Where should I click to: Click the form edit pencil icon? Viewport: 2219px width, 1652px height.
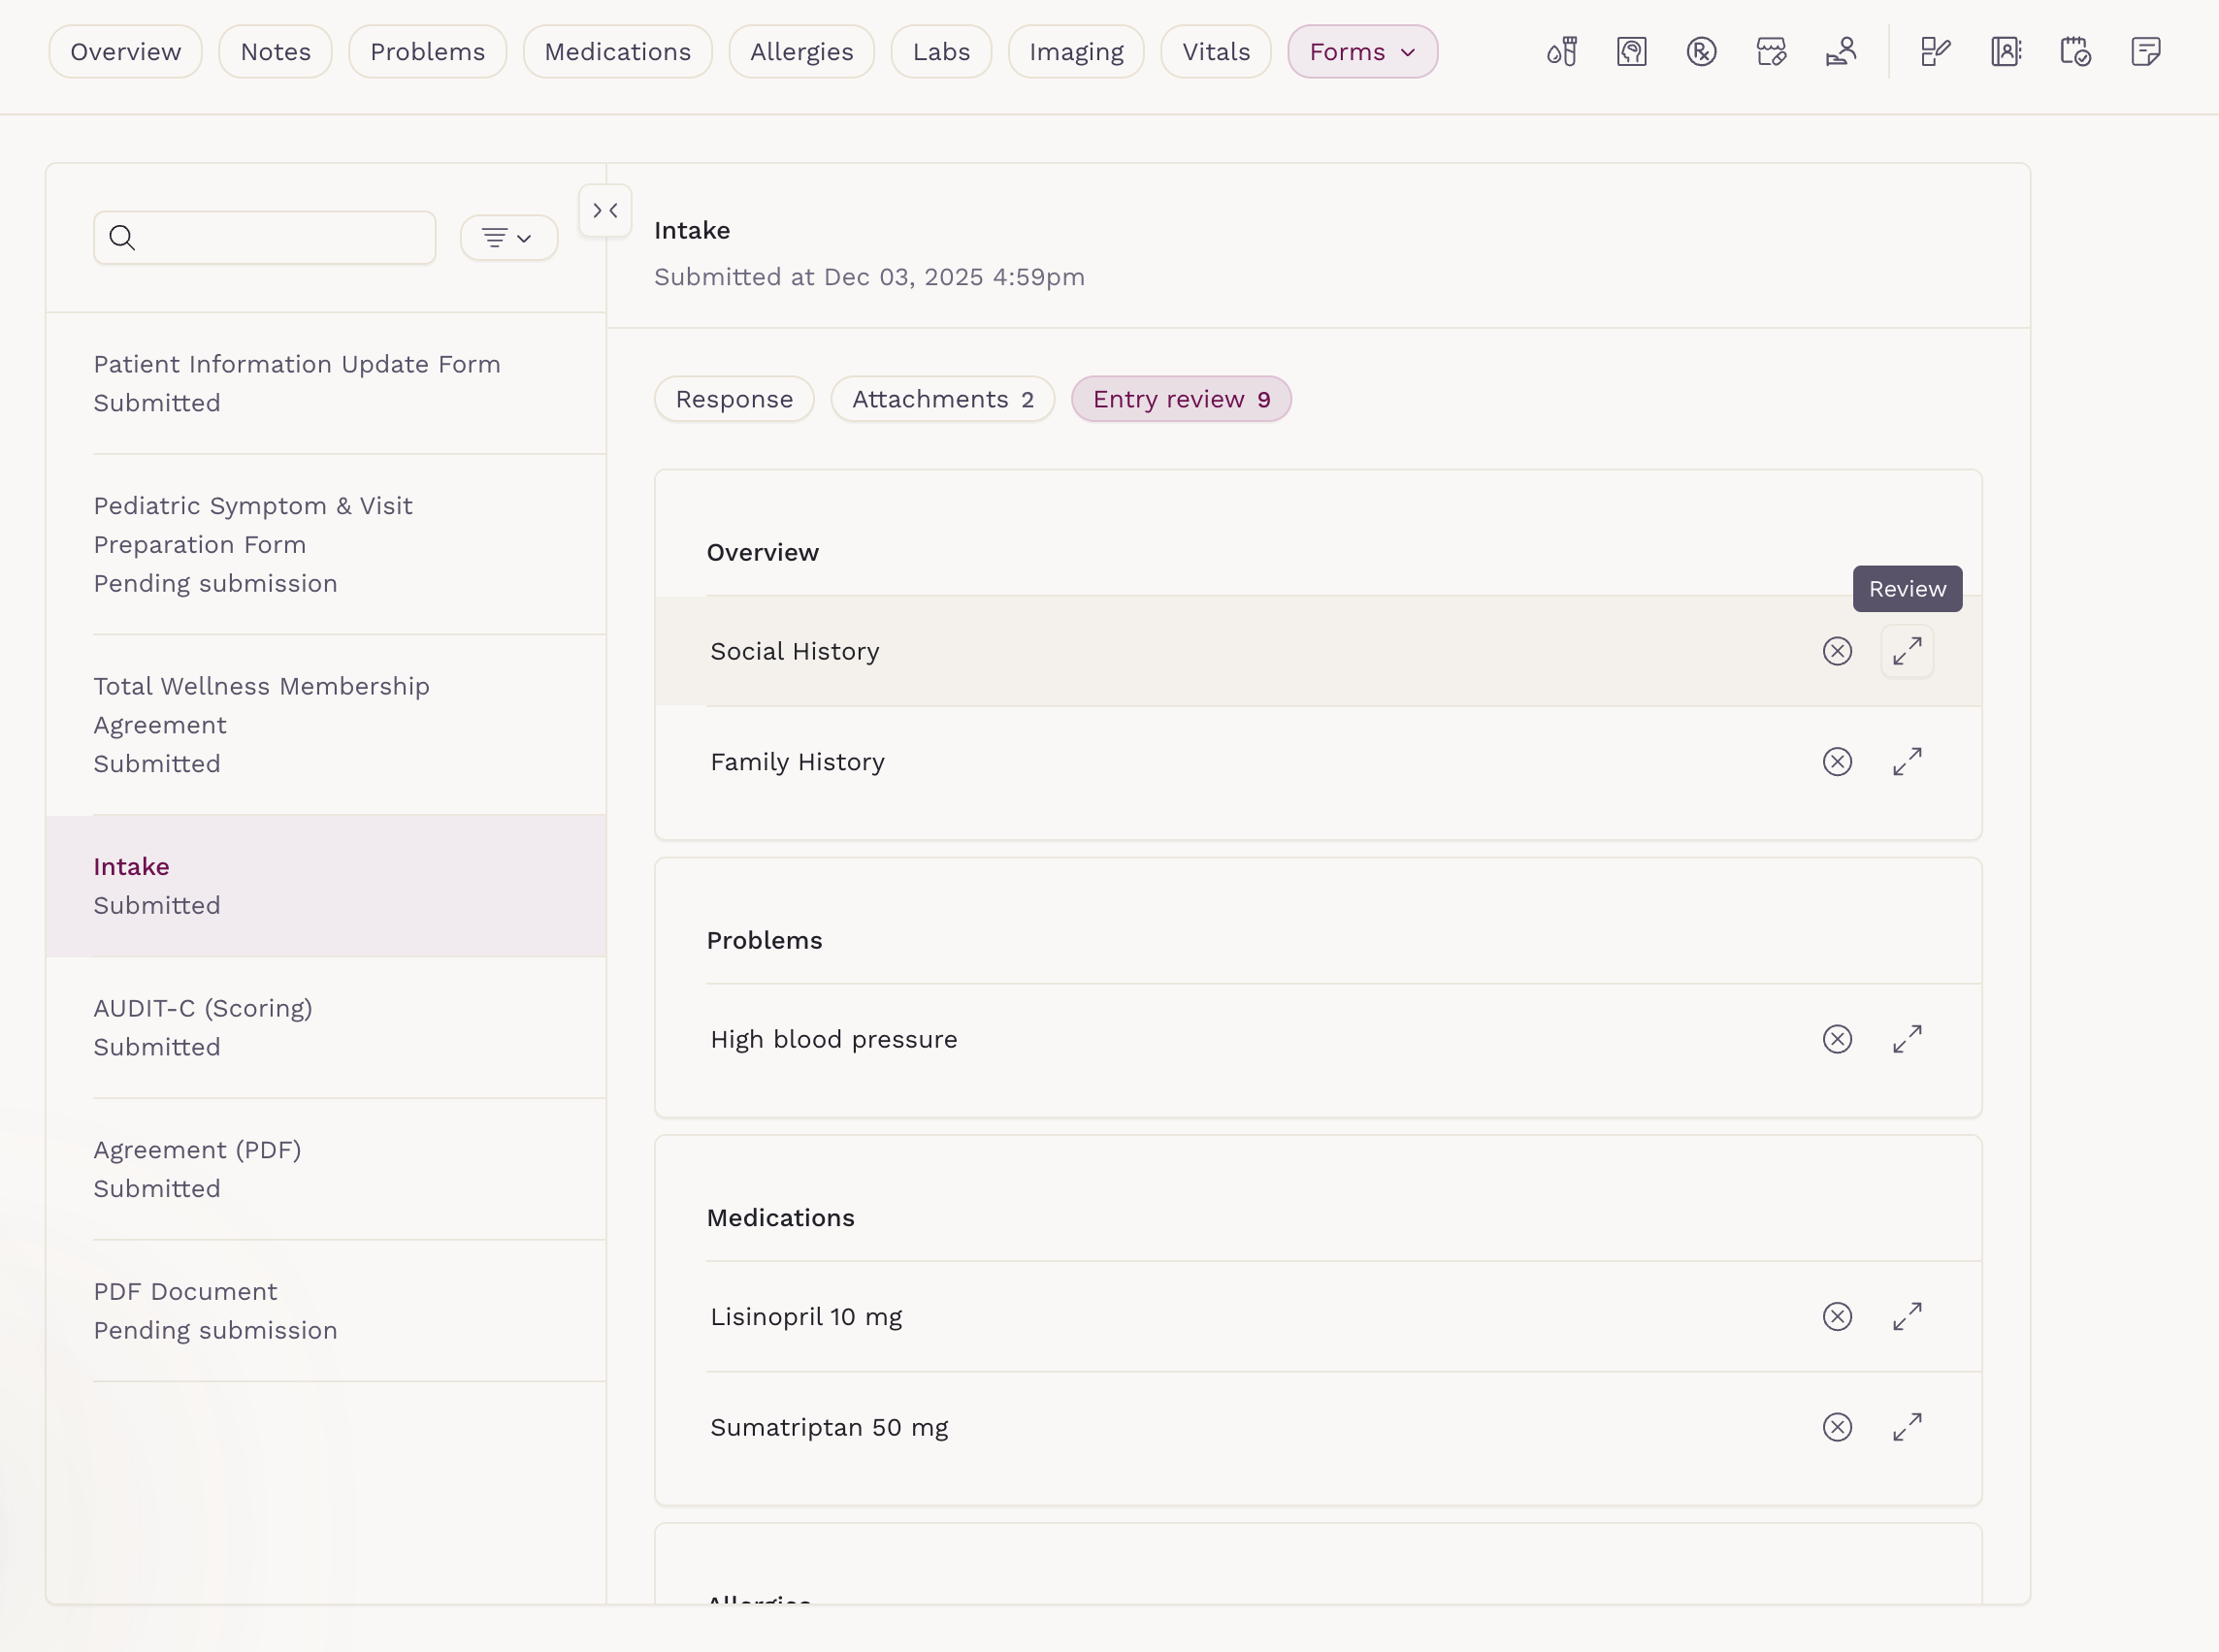click(1936, 51)
